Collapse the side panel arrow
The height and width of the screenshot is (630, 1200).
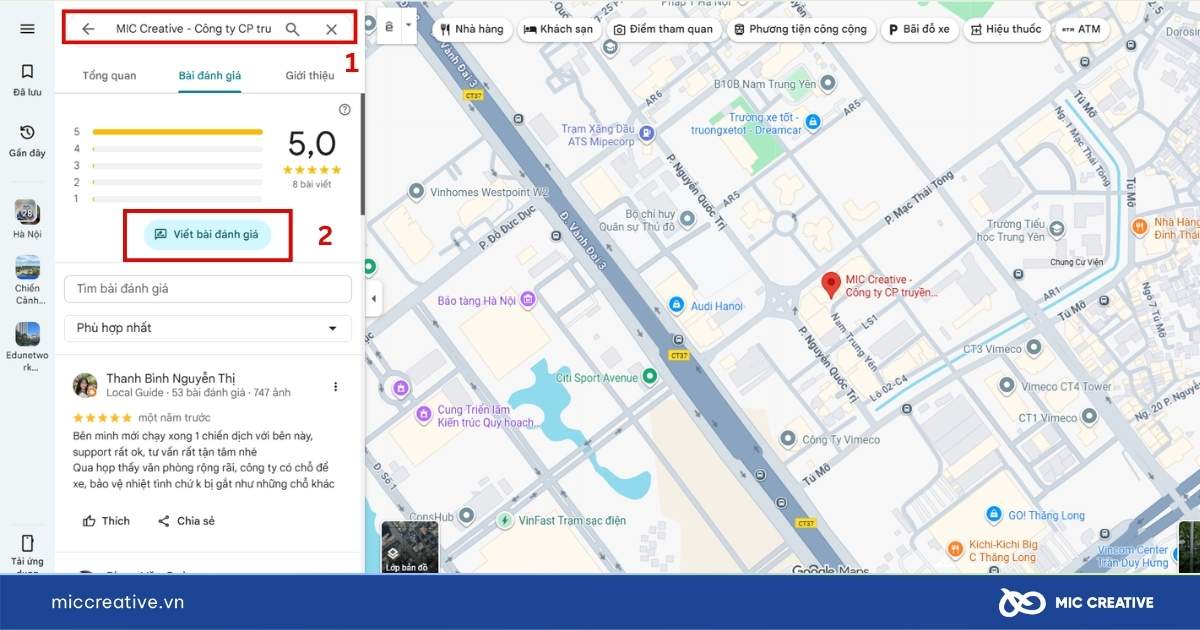click(x=373, y=299)
